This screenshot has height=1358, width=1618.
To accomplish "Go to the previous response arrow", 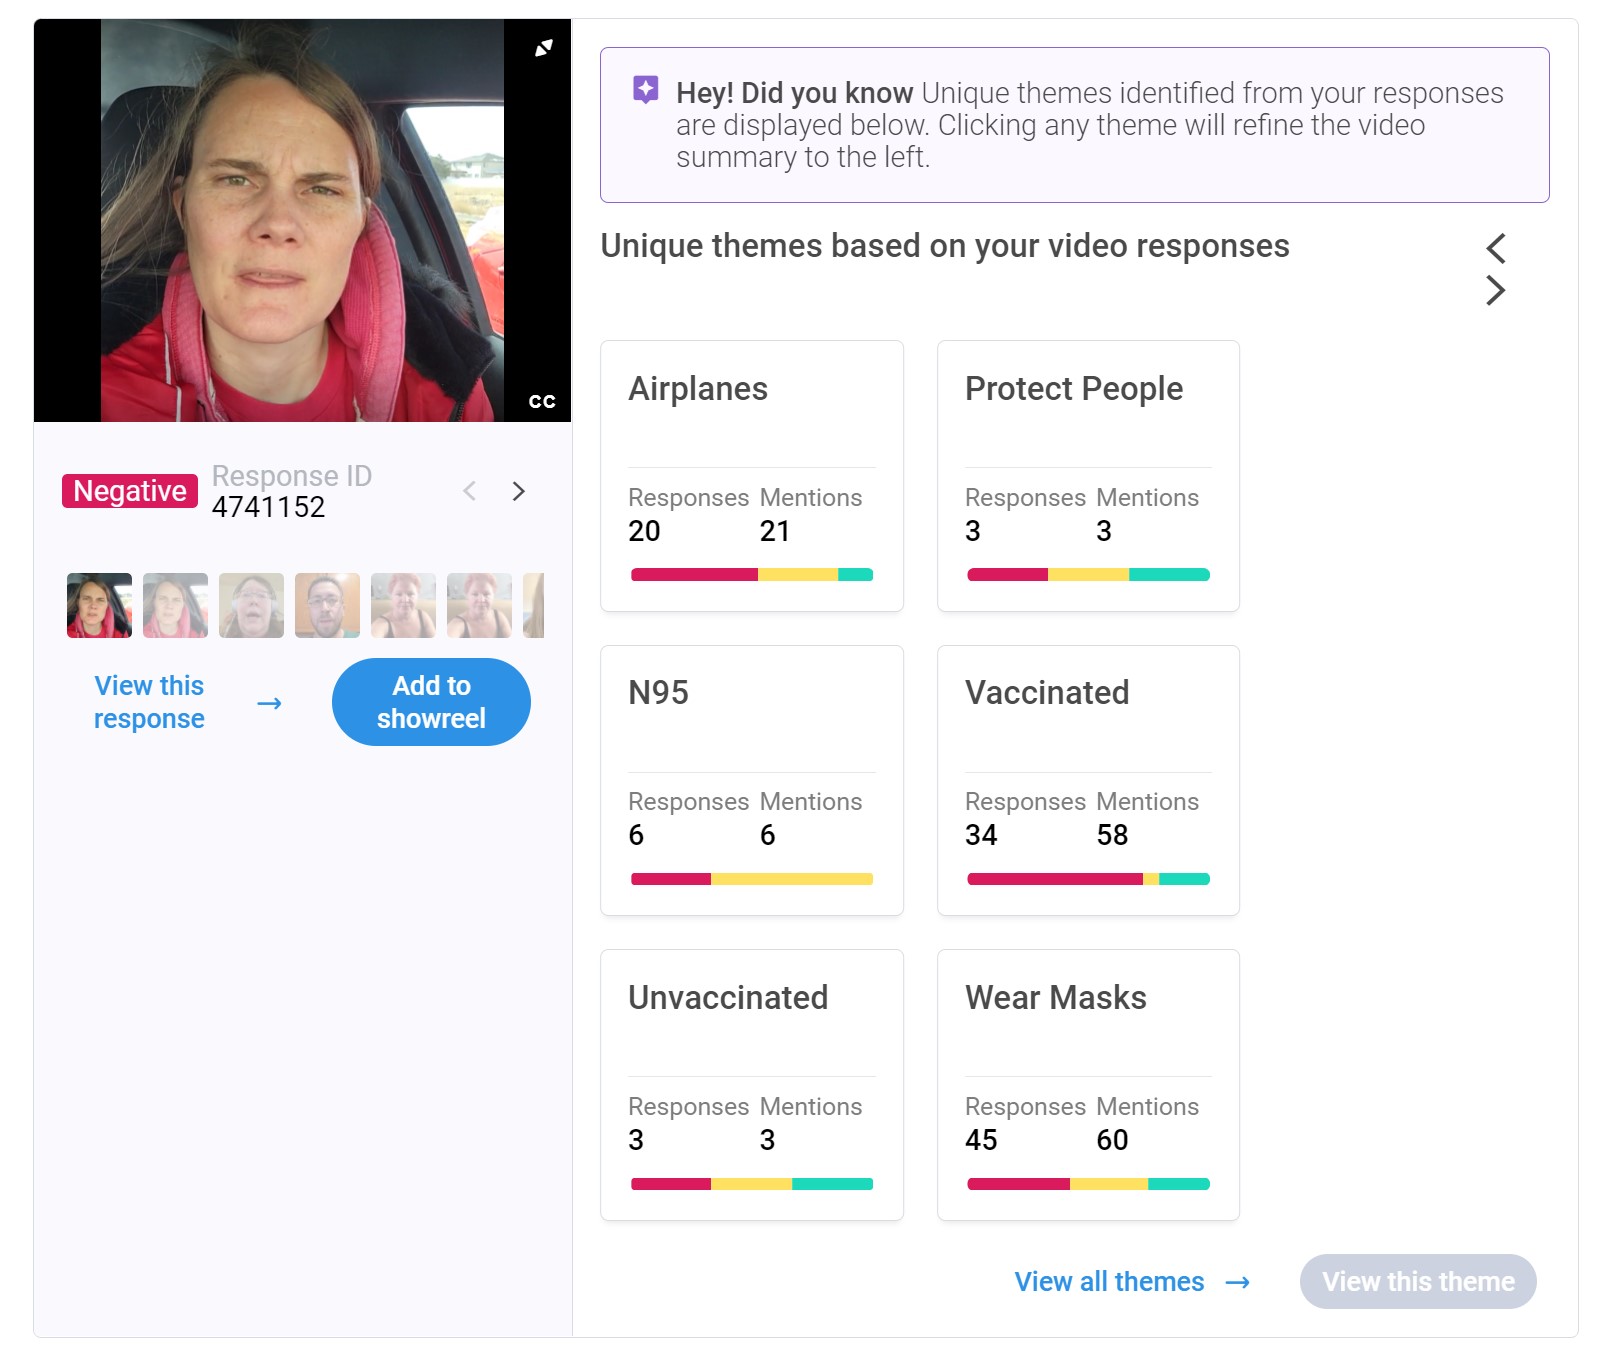I will click(469, 491).
